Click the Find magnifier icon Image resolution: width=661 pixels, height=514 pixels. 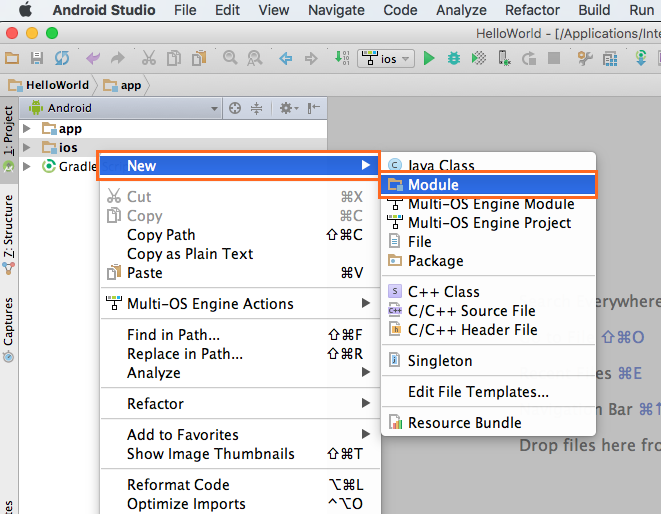(230, 58)
